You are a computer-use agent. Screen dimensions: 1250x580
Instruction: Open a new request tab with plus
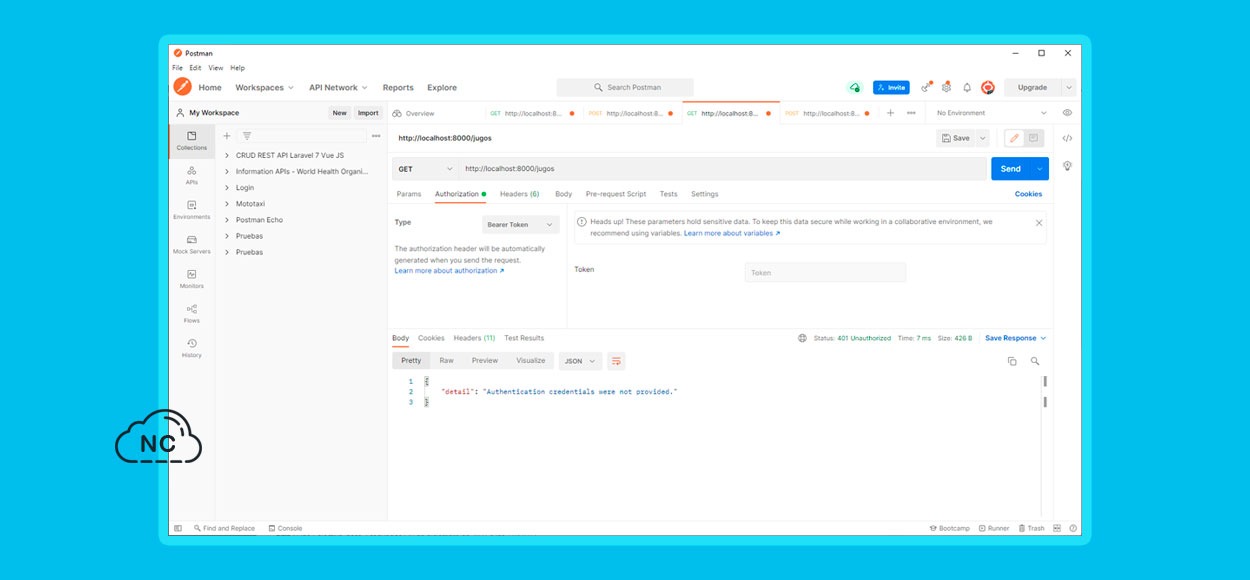point(890,113)
